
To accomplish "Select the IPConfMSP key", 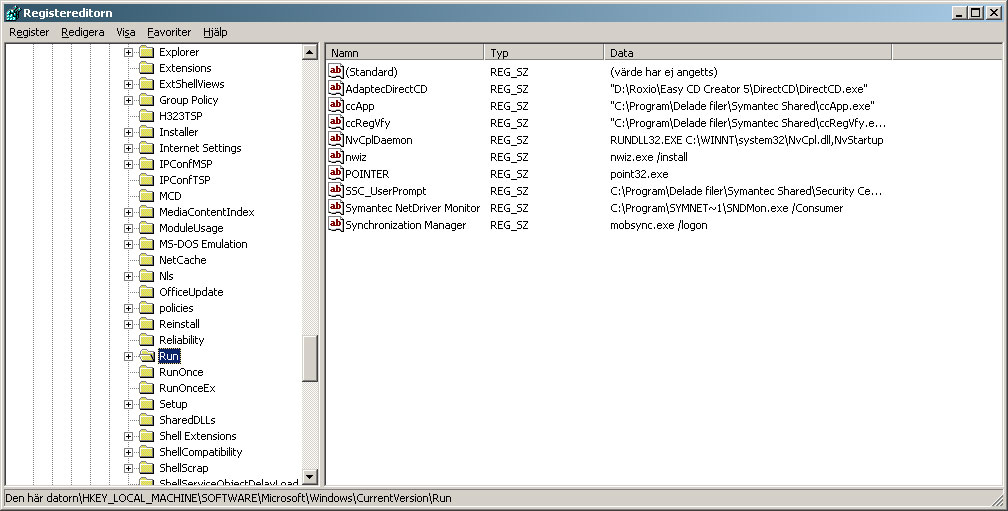I will tap(185, 164).
